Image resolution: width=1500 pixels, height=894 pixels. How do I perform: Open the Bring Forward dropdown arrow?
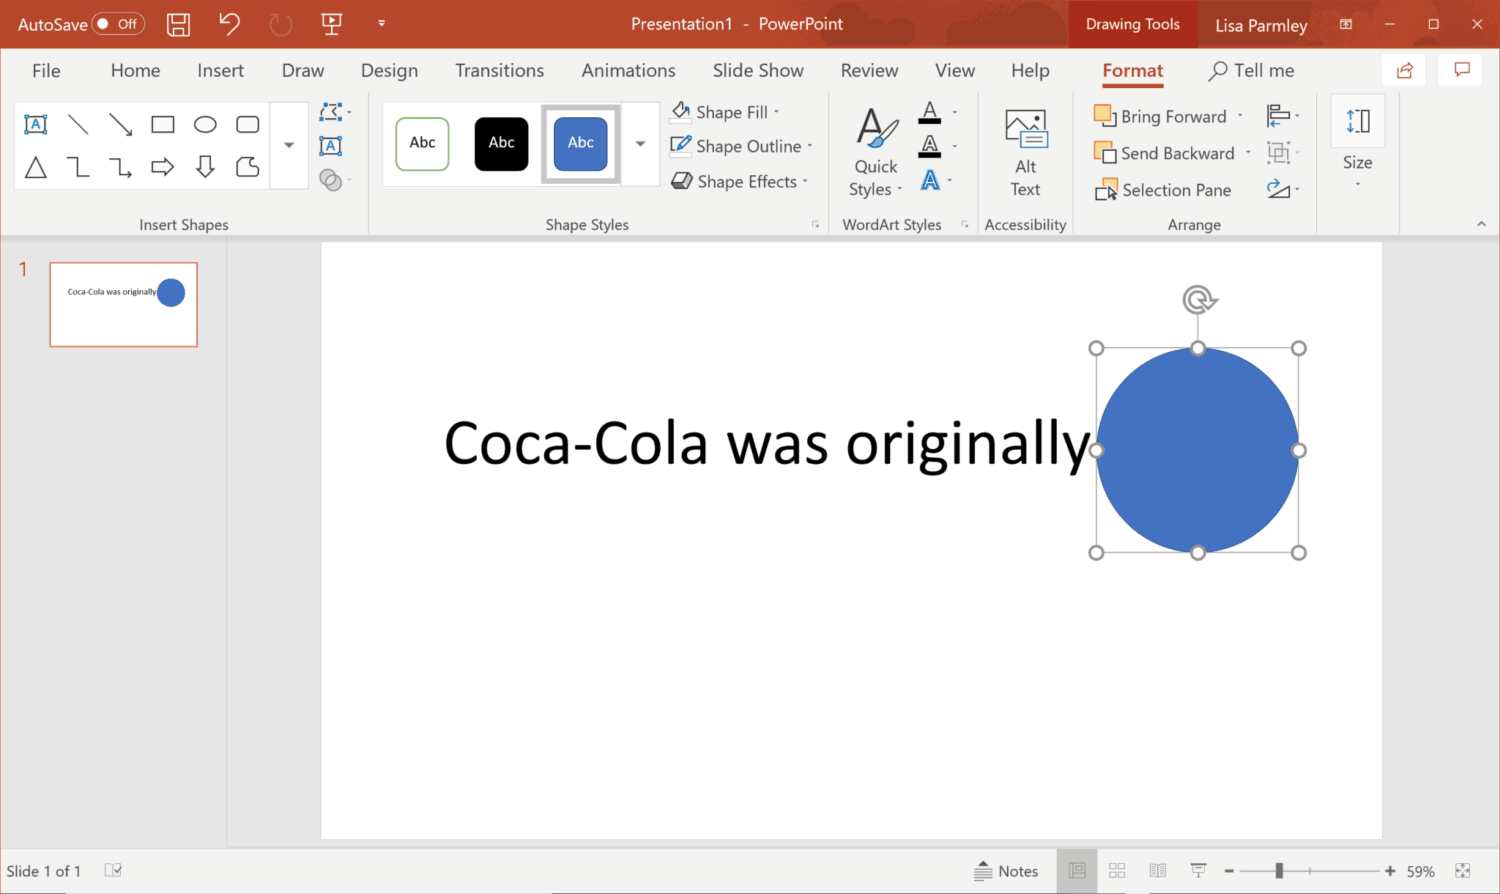(1240, 116)
